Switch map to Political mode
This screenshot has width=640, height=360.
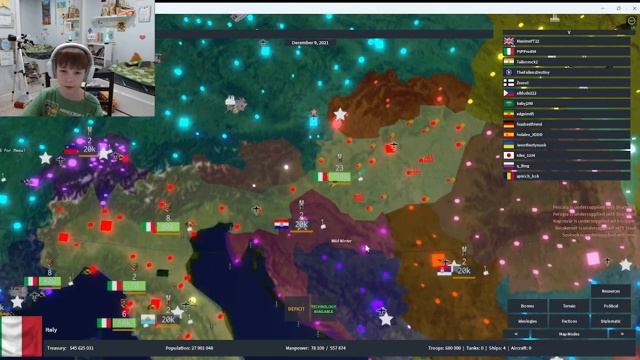pos(611,306)
